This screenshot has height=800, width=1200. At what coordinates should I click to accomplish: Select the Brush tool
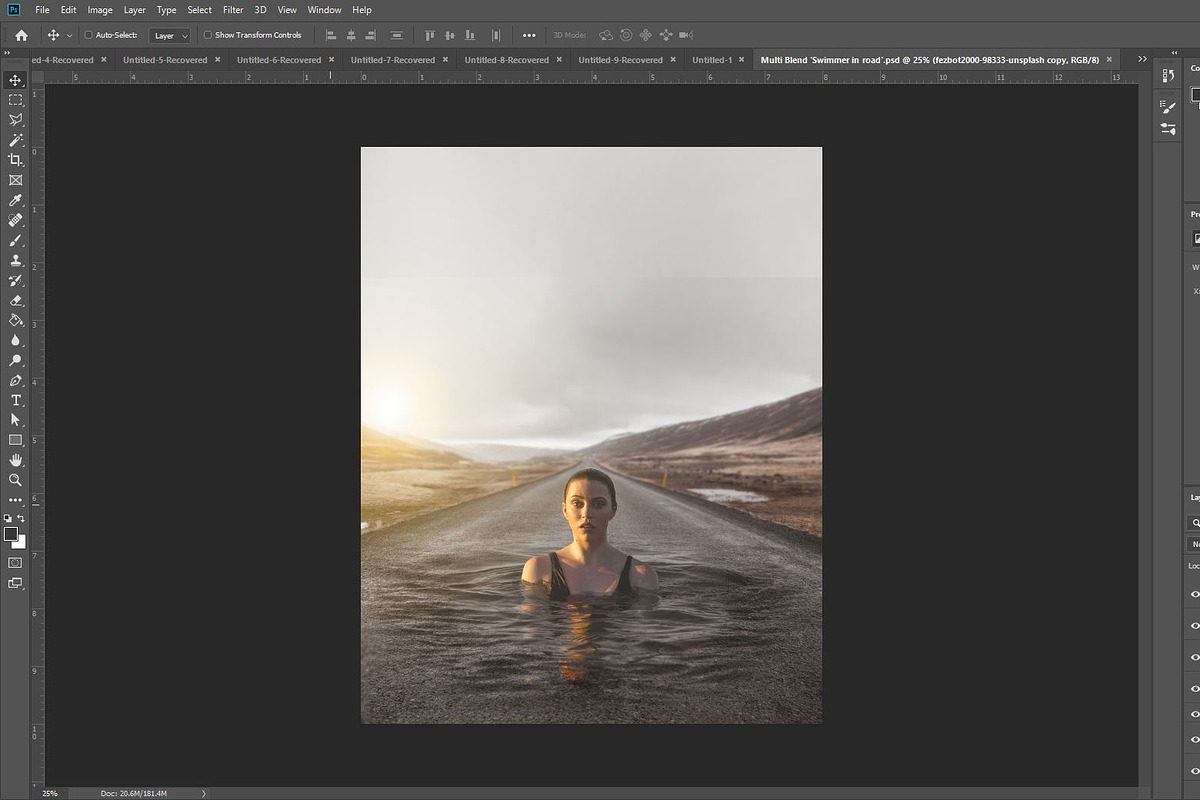(x=15, y=240)
